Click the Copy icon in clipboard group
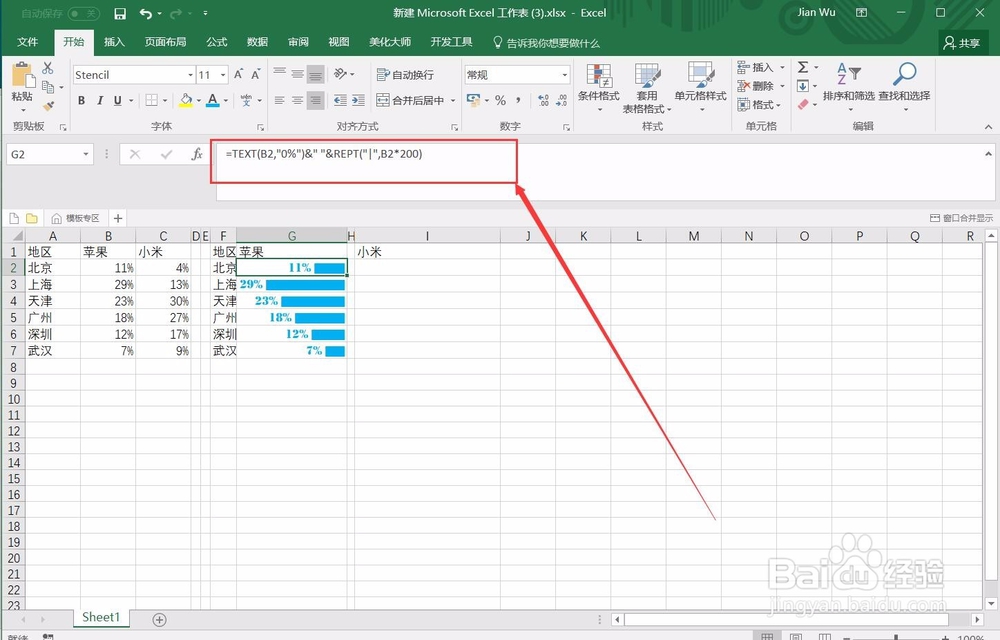 pos(48,87)
